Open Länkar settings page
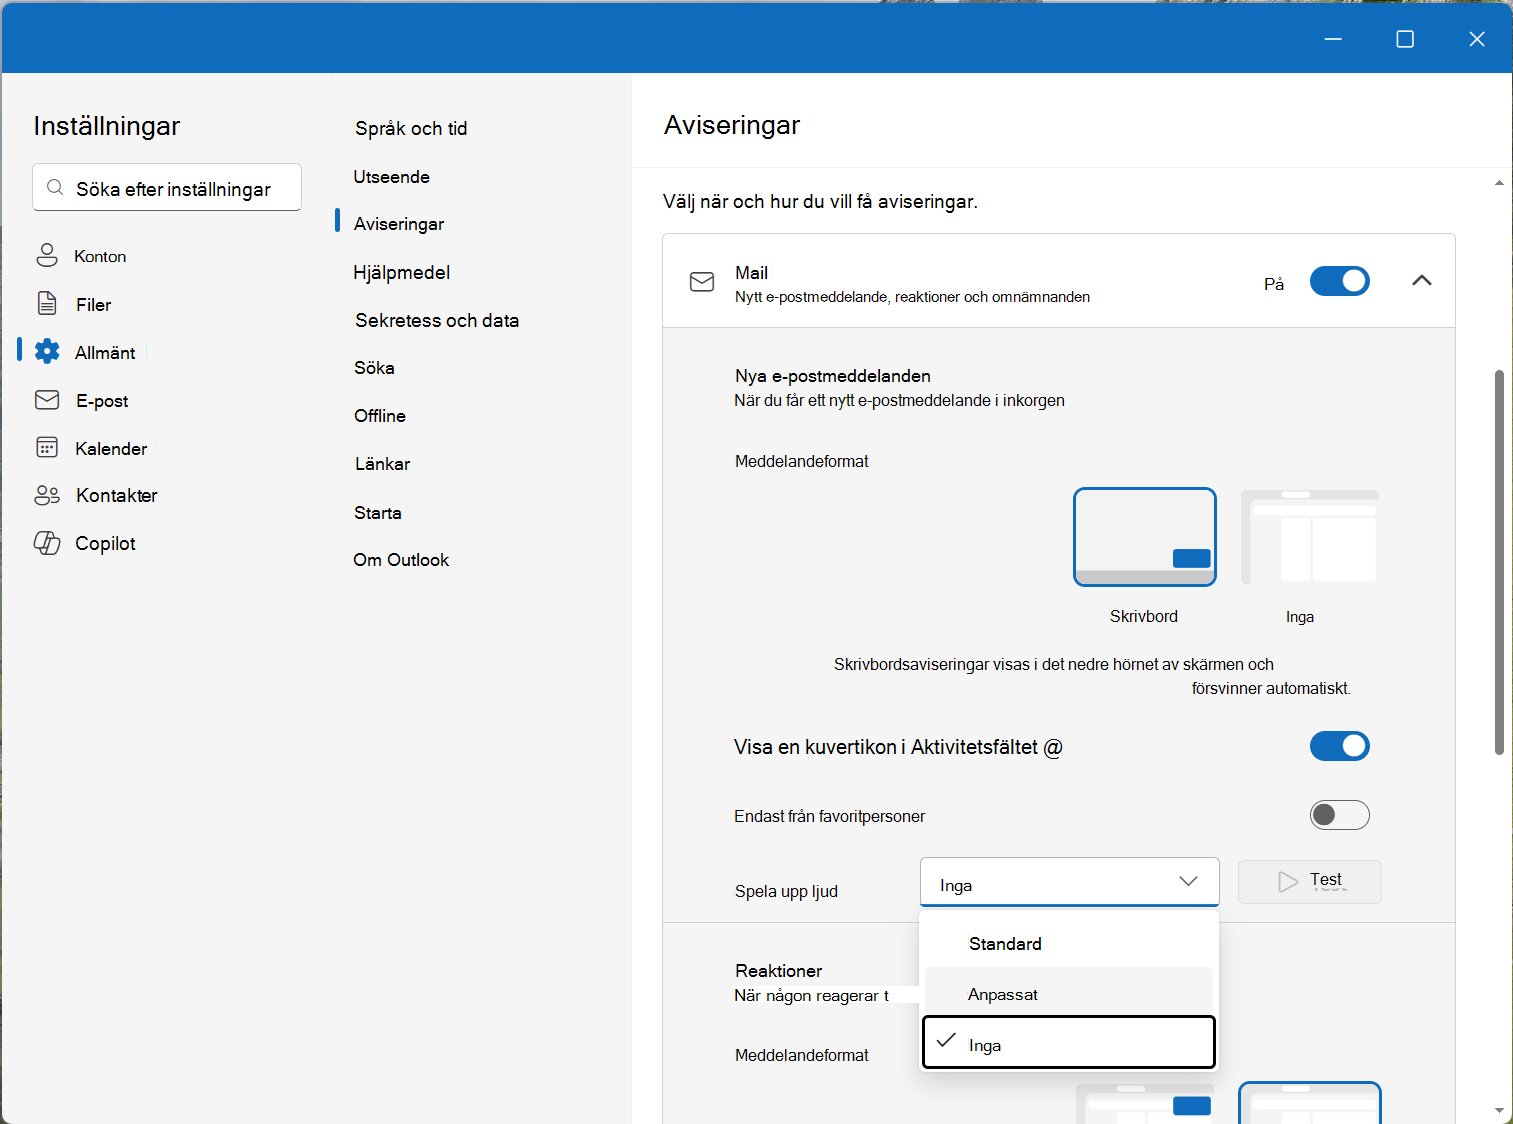The height and width of the screenshot is (1124, 1513). [382, 464]
